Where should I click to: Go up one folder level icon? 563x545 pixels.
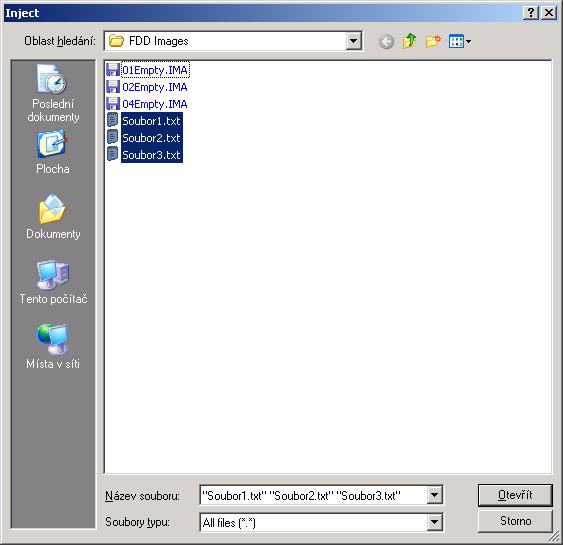pyautogui.click(x=409, y=41)
